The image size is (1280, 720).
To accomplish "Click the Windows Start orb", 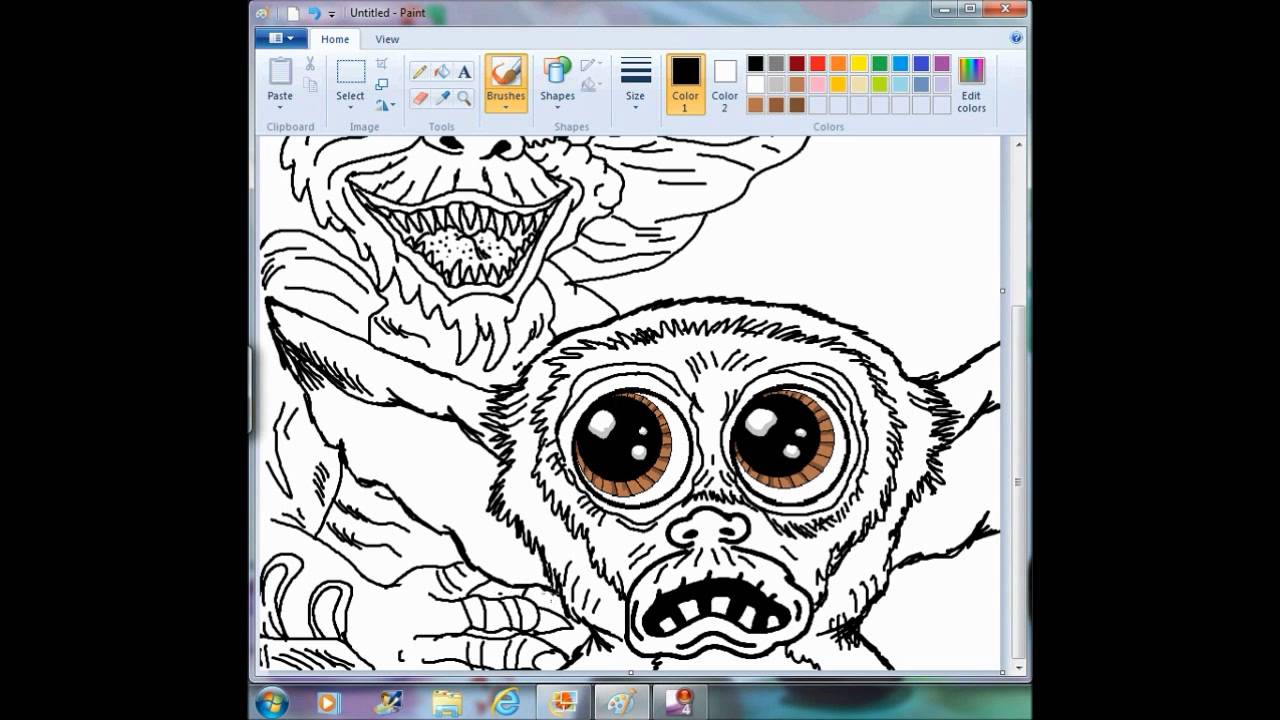I will [272, 703].
